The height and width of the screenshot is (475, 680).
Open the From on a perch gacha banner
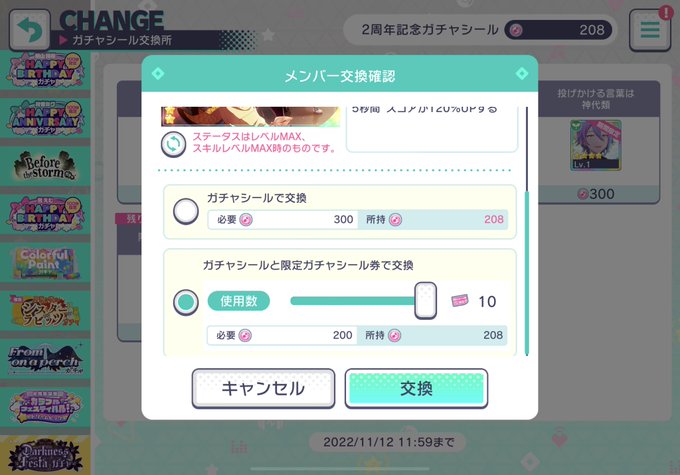[45, 360]
